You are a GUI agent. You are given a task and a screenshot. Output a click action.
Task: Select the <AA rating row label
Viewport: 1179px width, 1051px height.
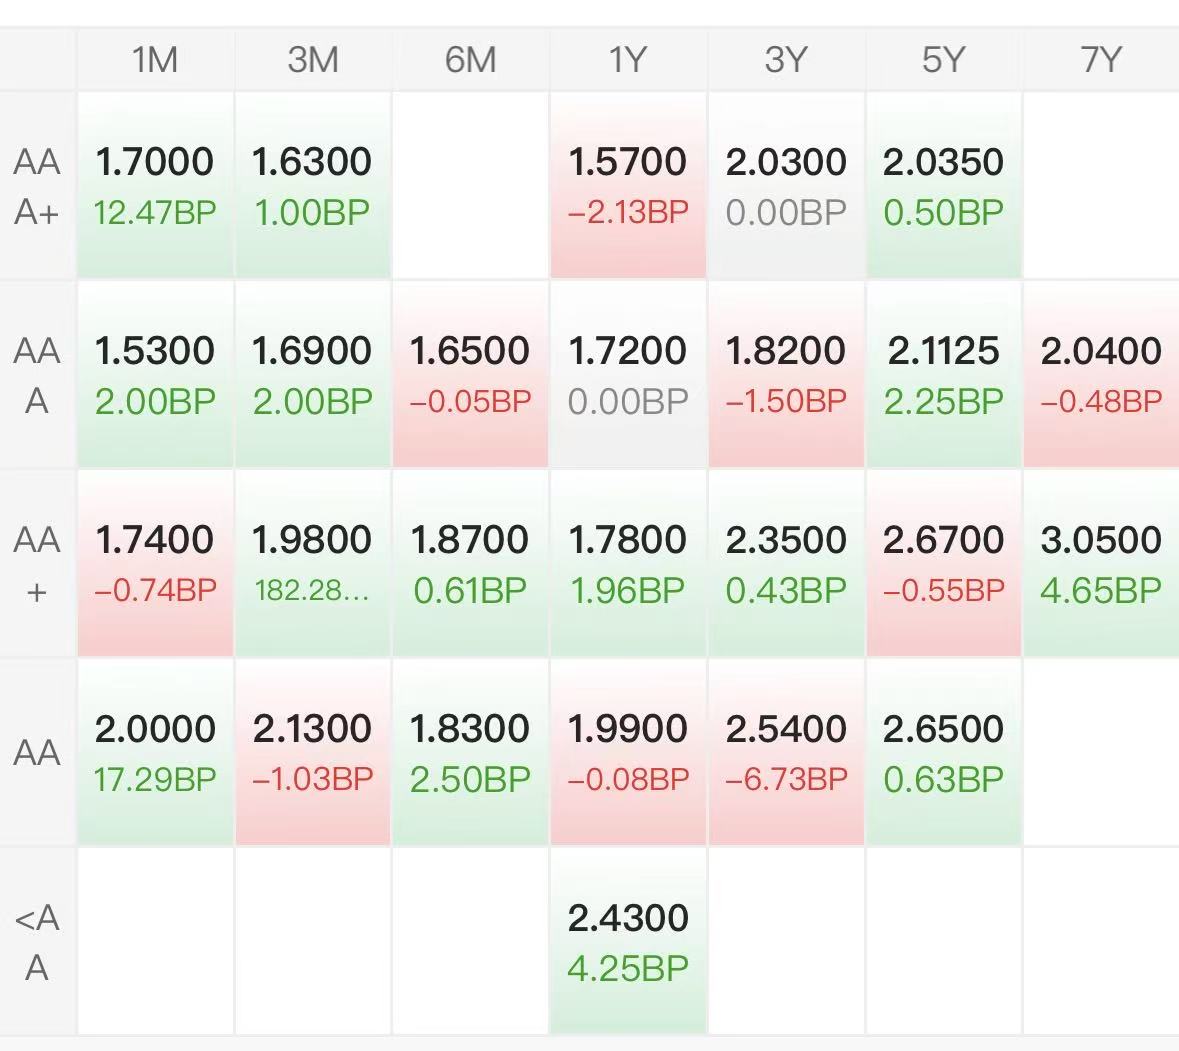pos(37,942)
